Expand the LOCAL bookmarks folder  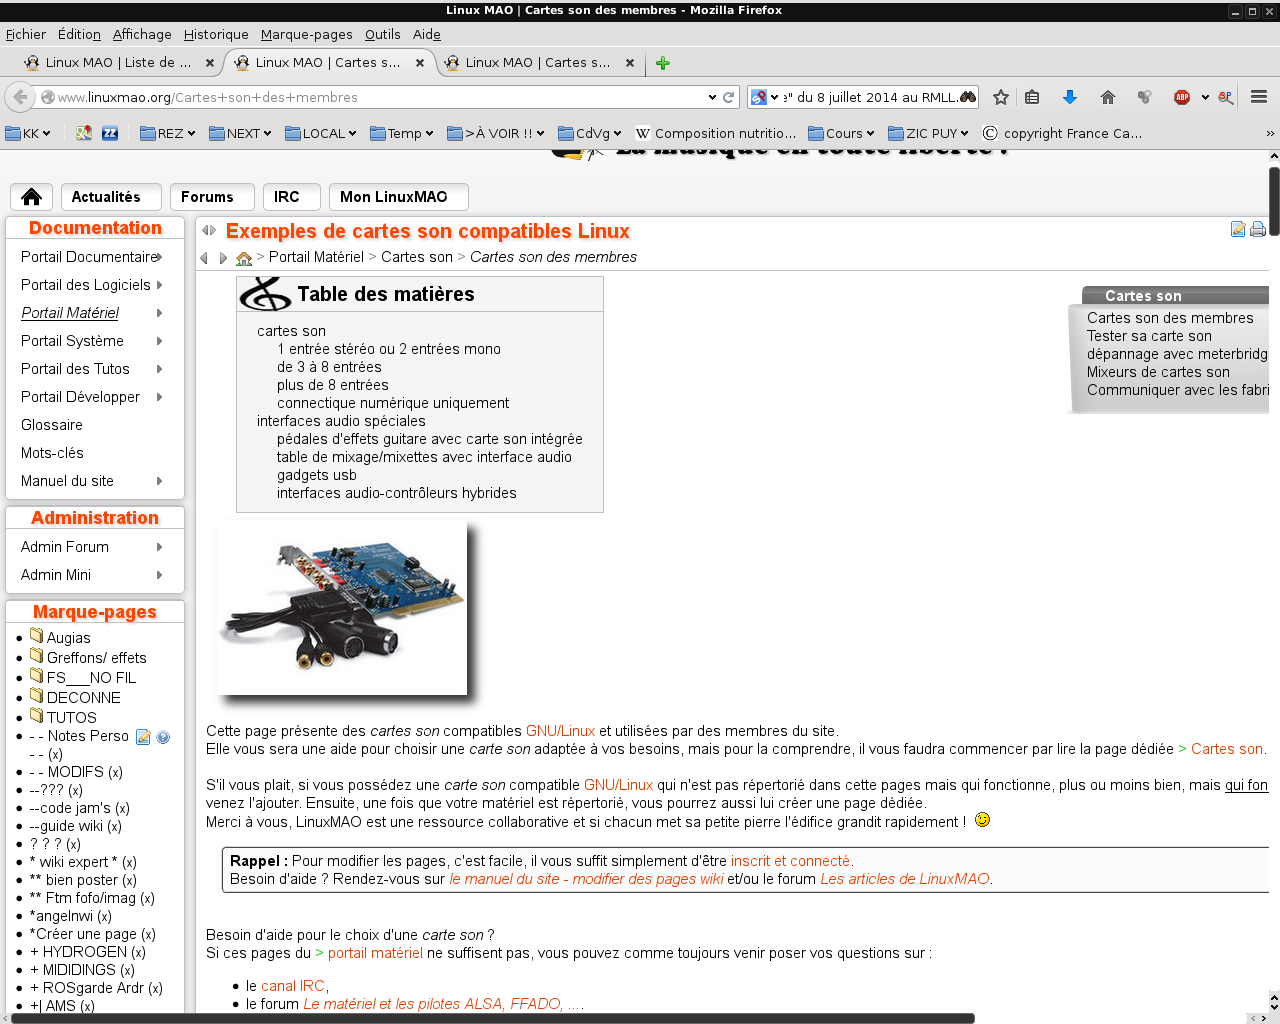pyautogui.click(x=321, y=133)
